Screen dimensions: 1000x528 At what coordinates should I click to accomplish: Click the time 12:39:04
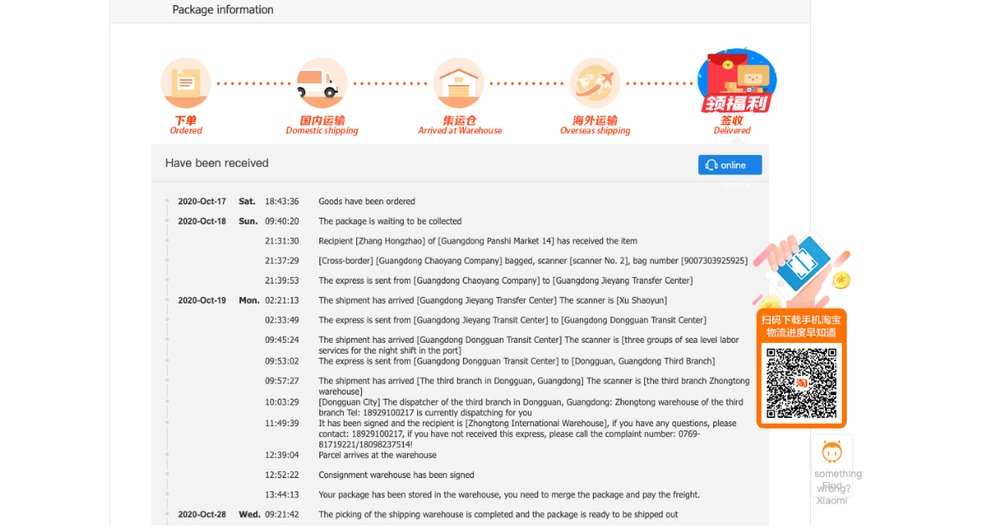click(282, 455)
